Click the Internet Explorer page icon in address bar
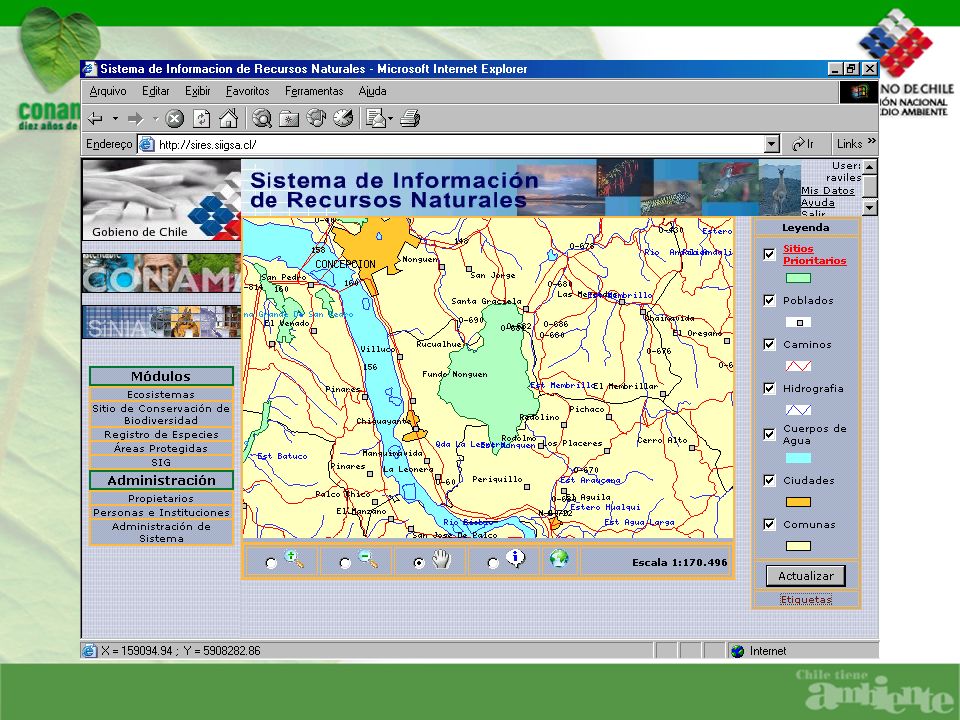This screenshot has height=720, width=960. 146,144
